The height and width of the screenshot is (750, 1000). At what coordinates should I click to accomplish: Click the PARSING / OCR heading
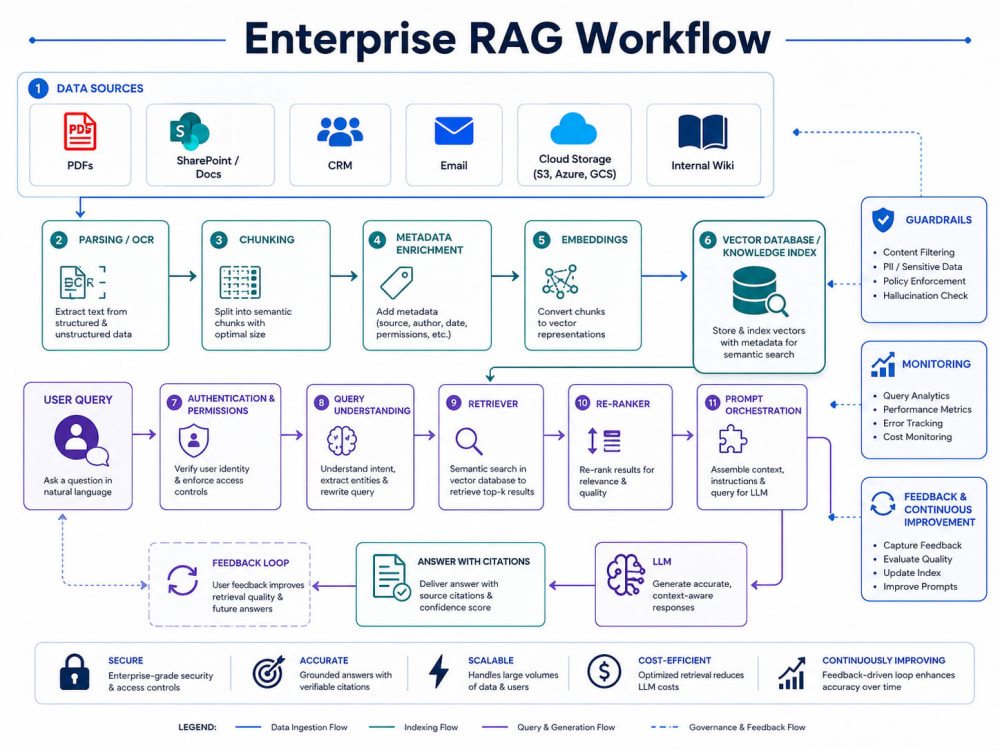pyautogui.click(x=116, y=240)
